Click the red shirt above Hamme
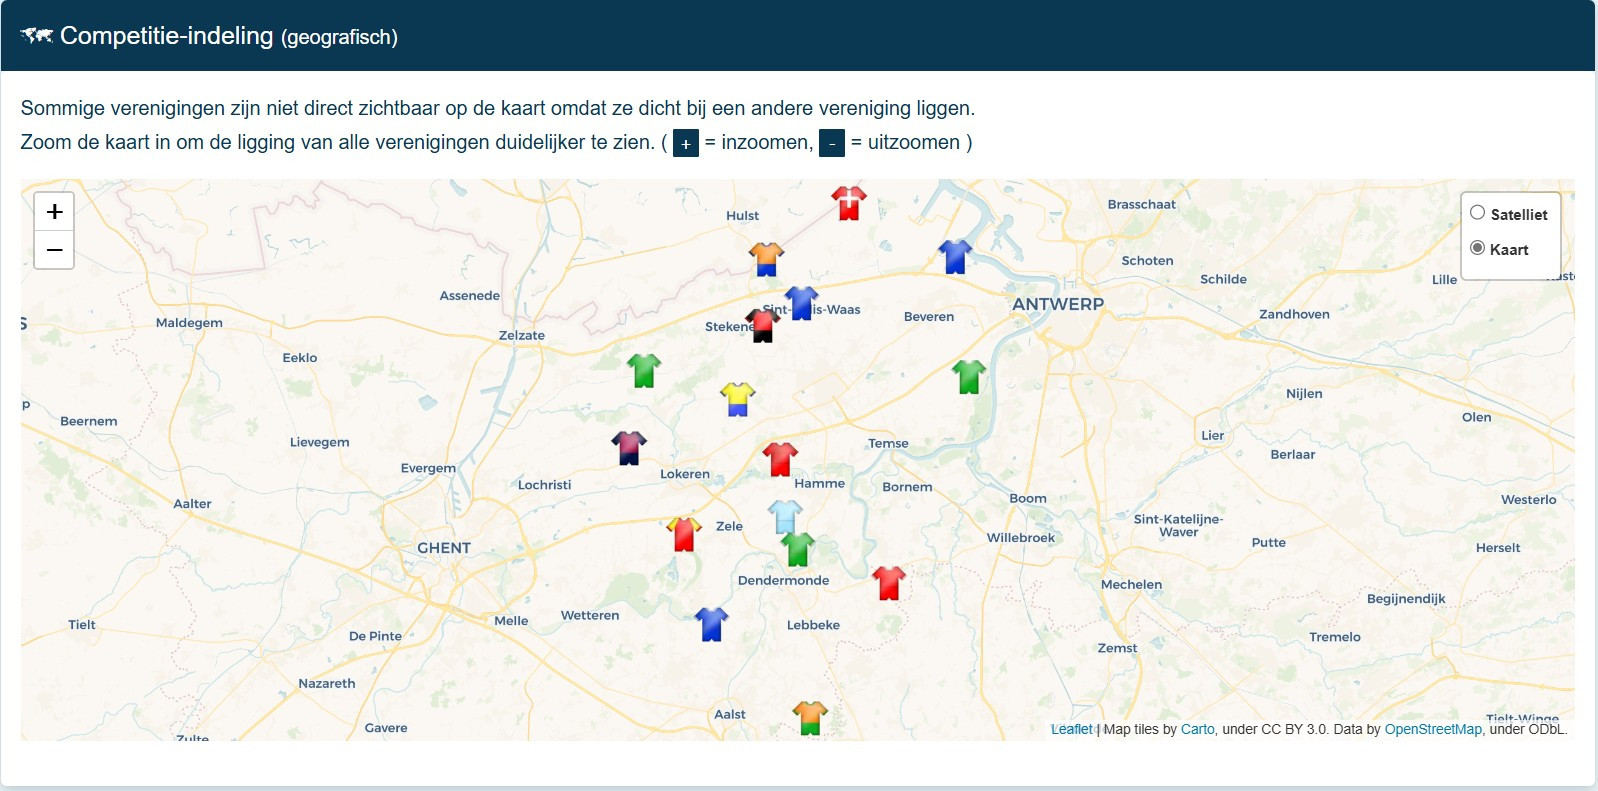 pyautogui.click(x=780, y=459)
